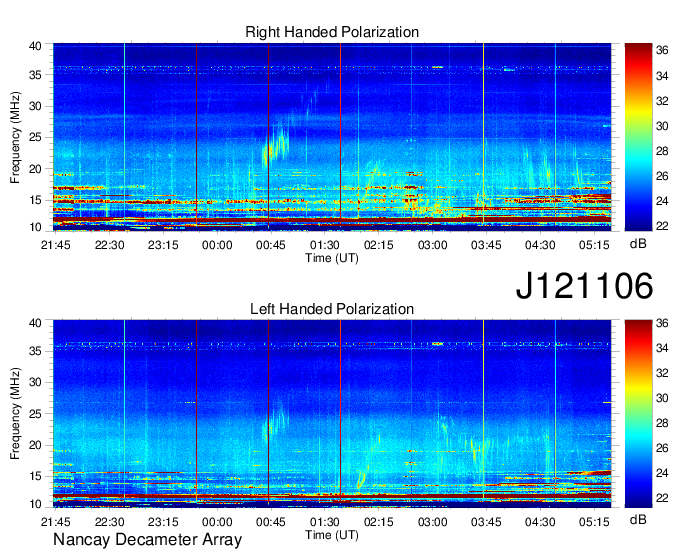Click the "22" value on the Right Handed colorbar
Viewport: 680px width, 552px height.
click(662, 225)
